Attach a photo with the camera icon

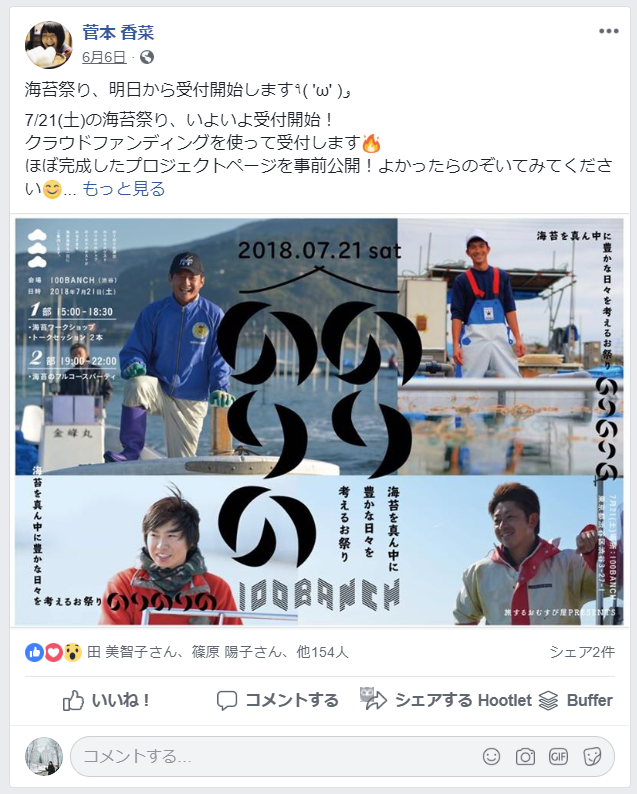pos(525,757)
